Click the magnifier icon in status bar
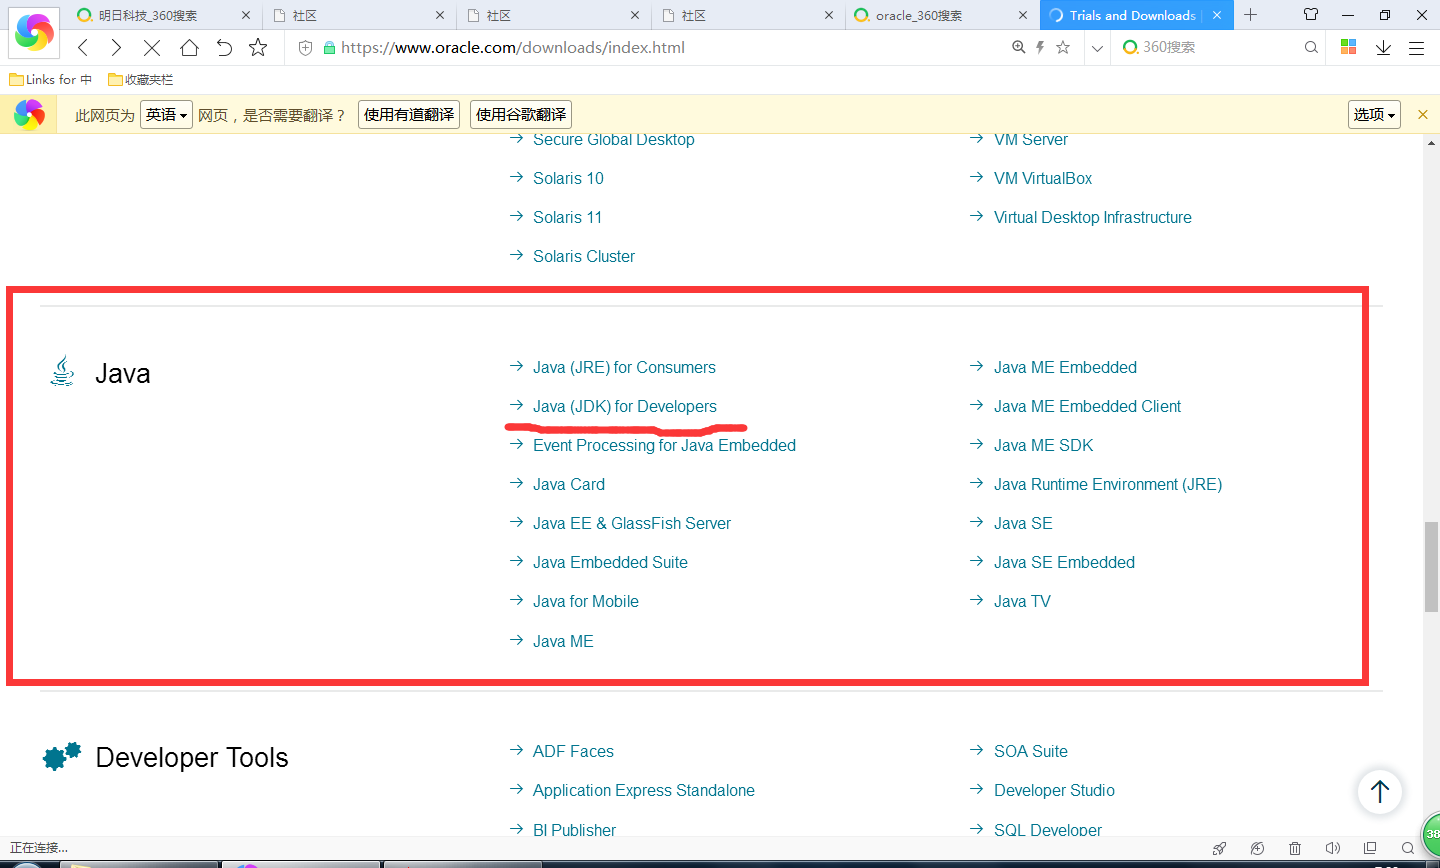Viewport: 1440px width, 868px height. pyautogui.click(x=1407, y=848)
